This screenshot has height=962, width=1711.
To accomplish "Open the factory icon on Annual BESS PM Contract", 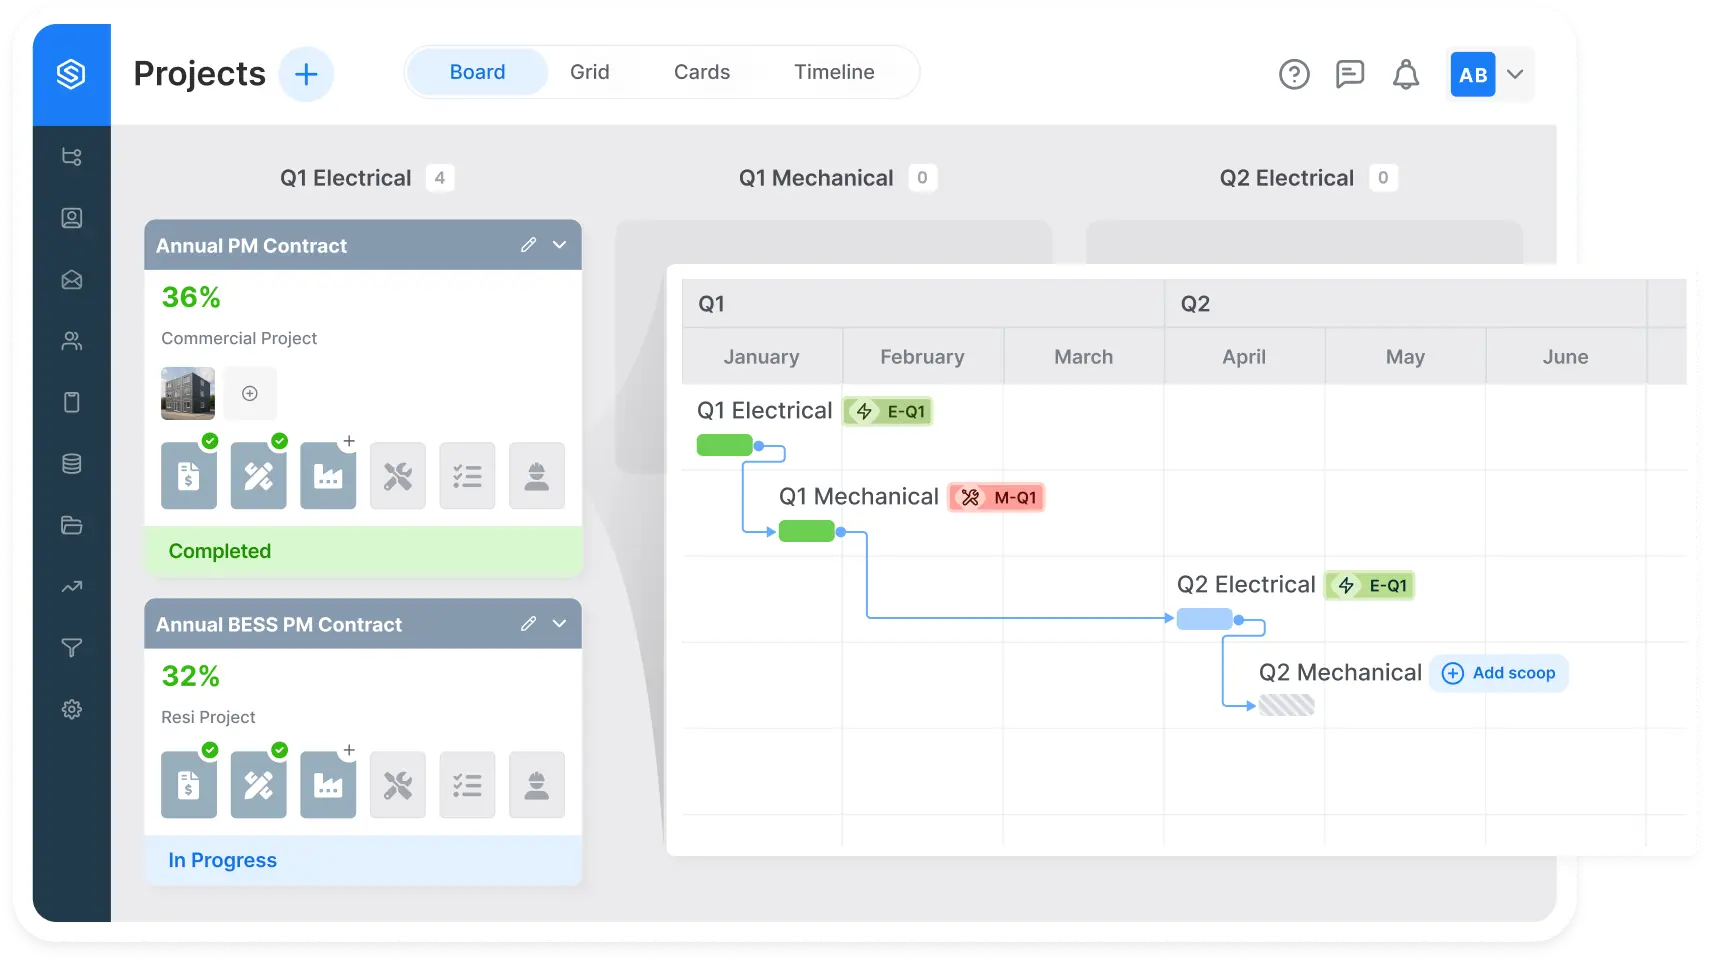I will (328, 785).
